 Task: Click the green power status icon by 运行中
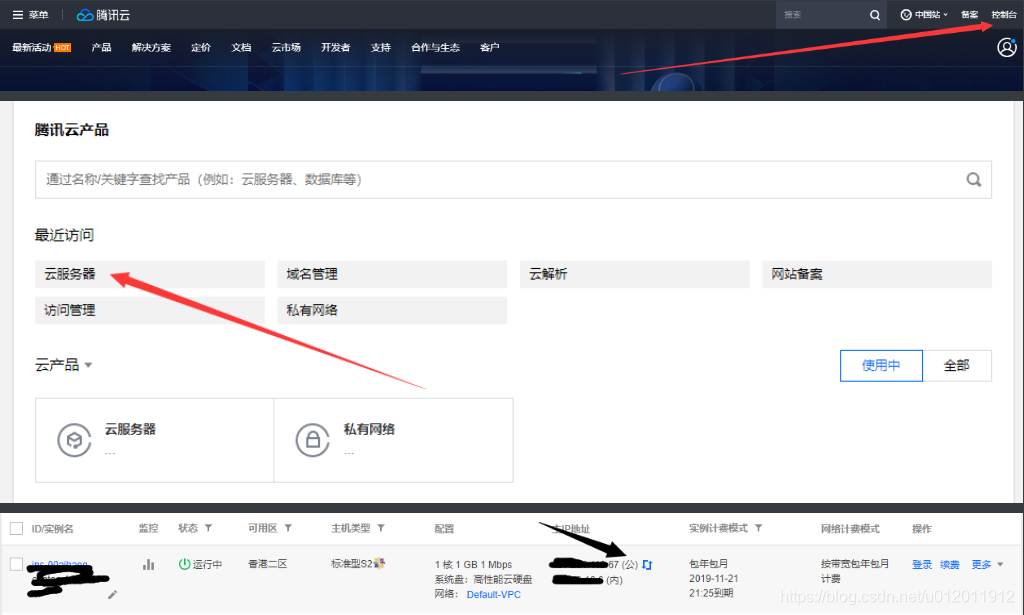pos(184,564)
